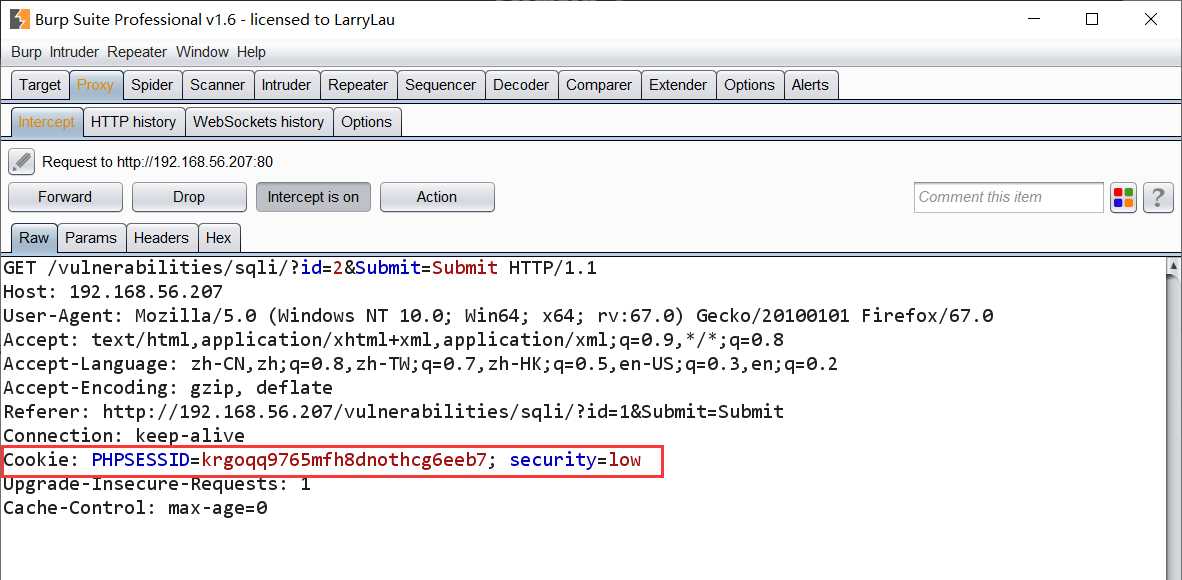This screenshot has width=1182, height=580.
Task: Minimize the Burp Suite window
Action: (x=1033, y=20)
